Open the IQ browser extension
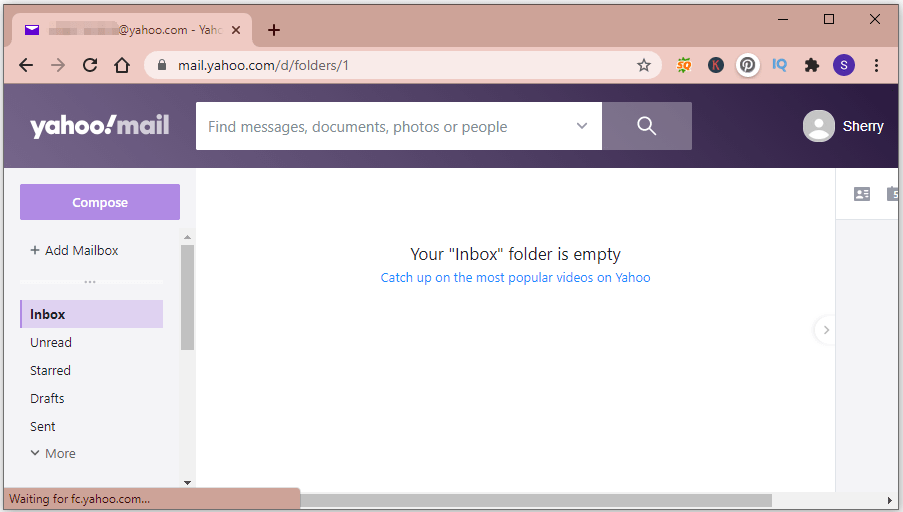 click(x=779, y=65)
